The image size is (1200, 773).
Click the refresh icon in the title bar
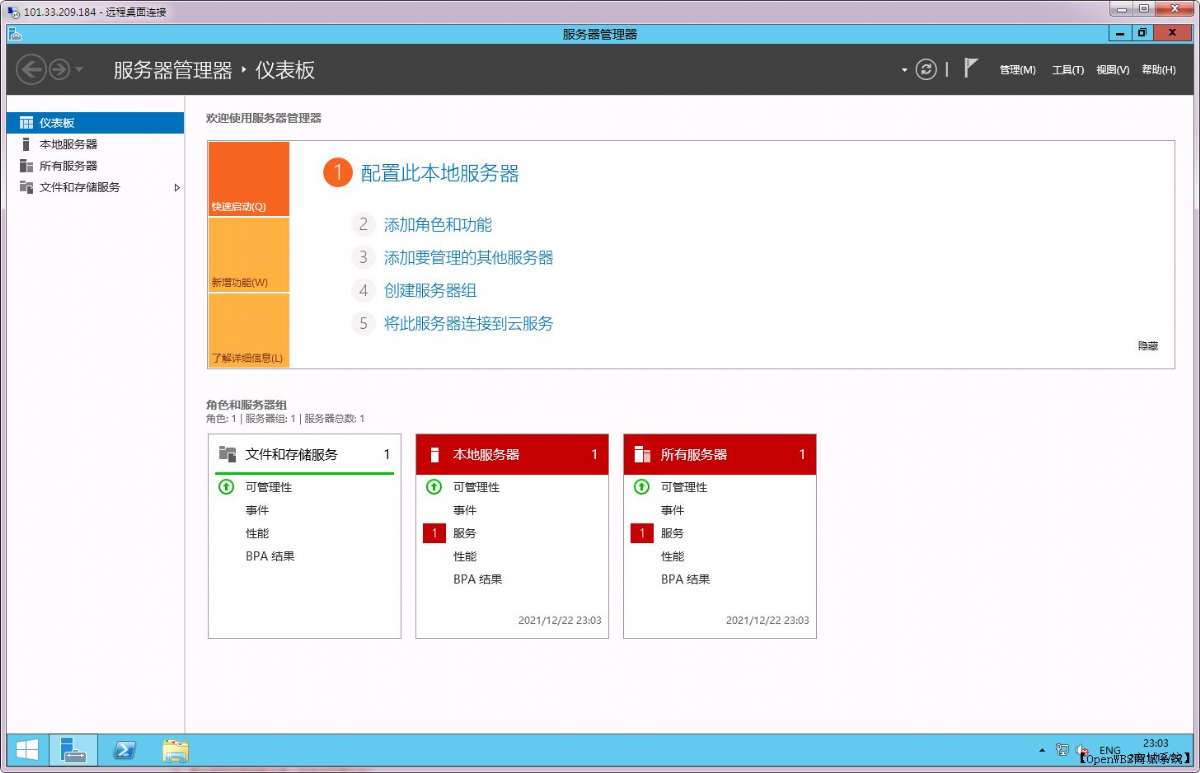[x=927, y=70]
